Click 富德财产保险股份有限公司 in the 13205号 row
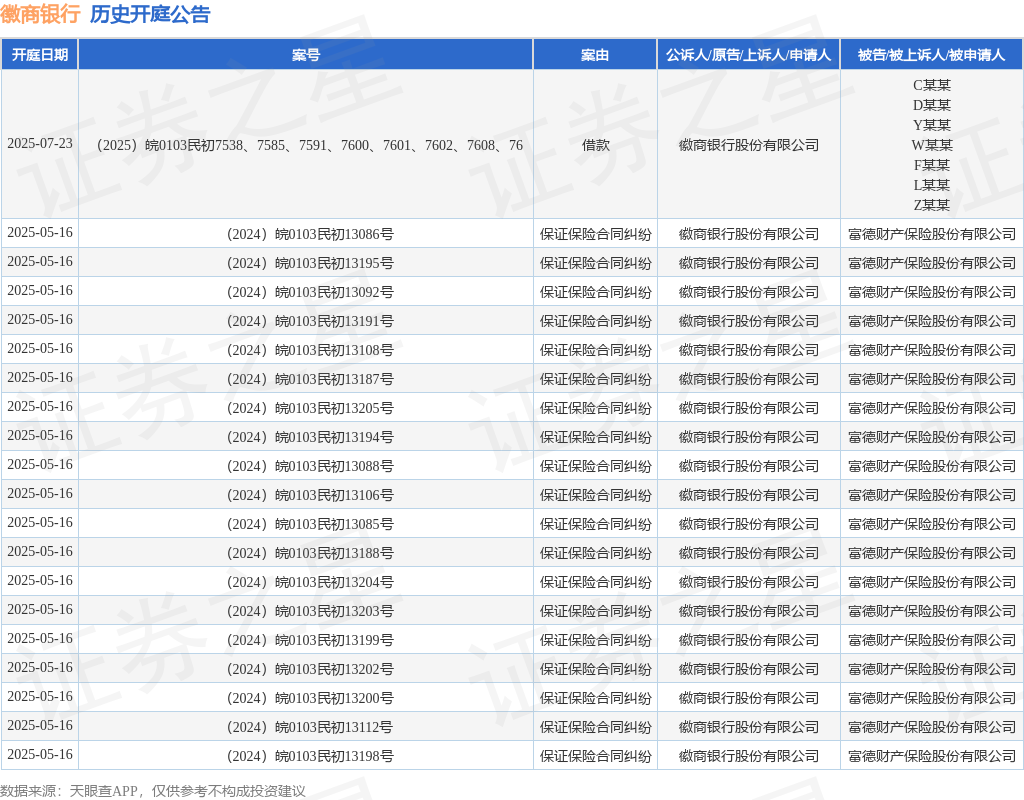 coord(932,408)
